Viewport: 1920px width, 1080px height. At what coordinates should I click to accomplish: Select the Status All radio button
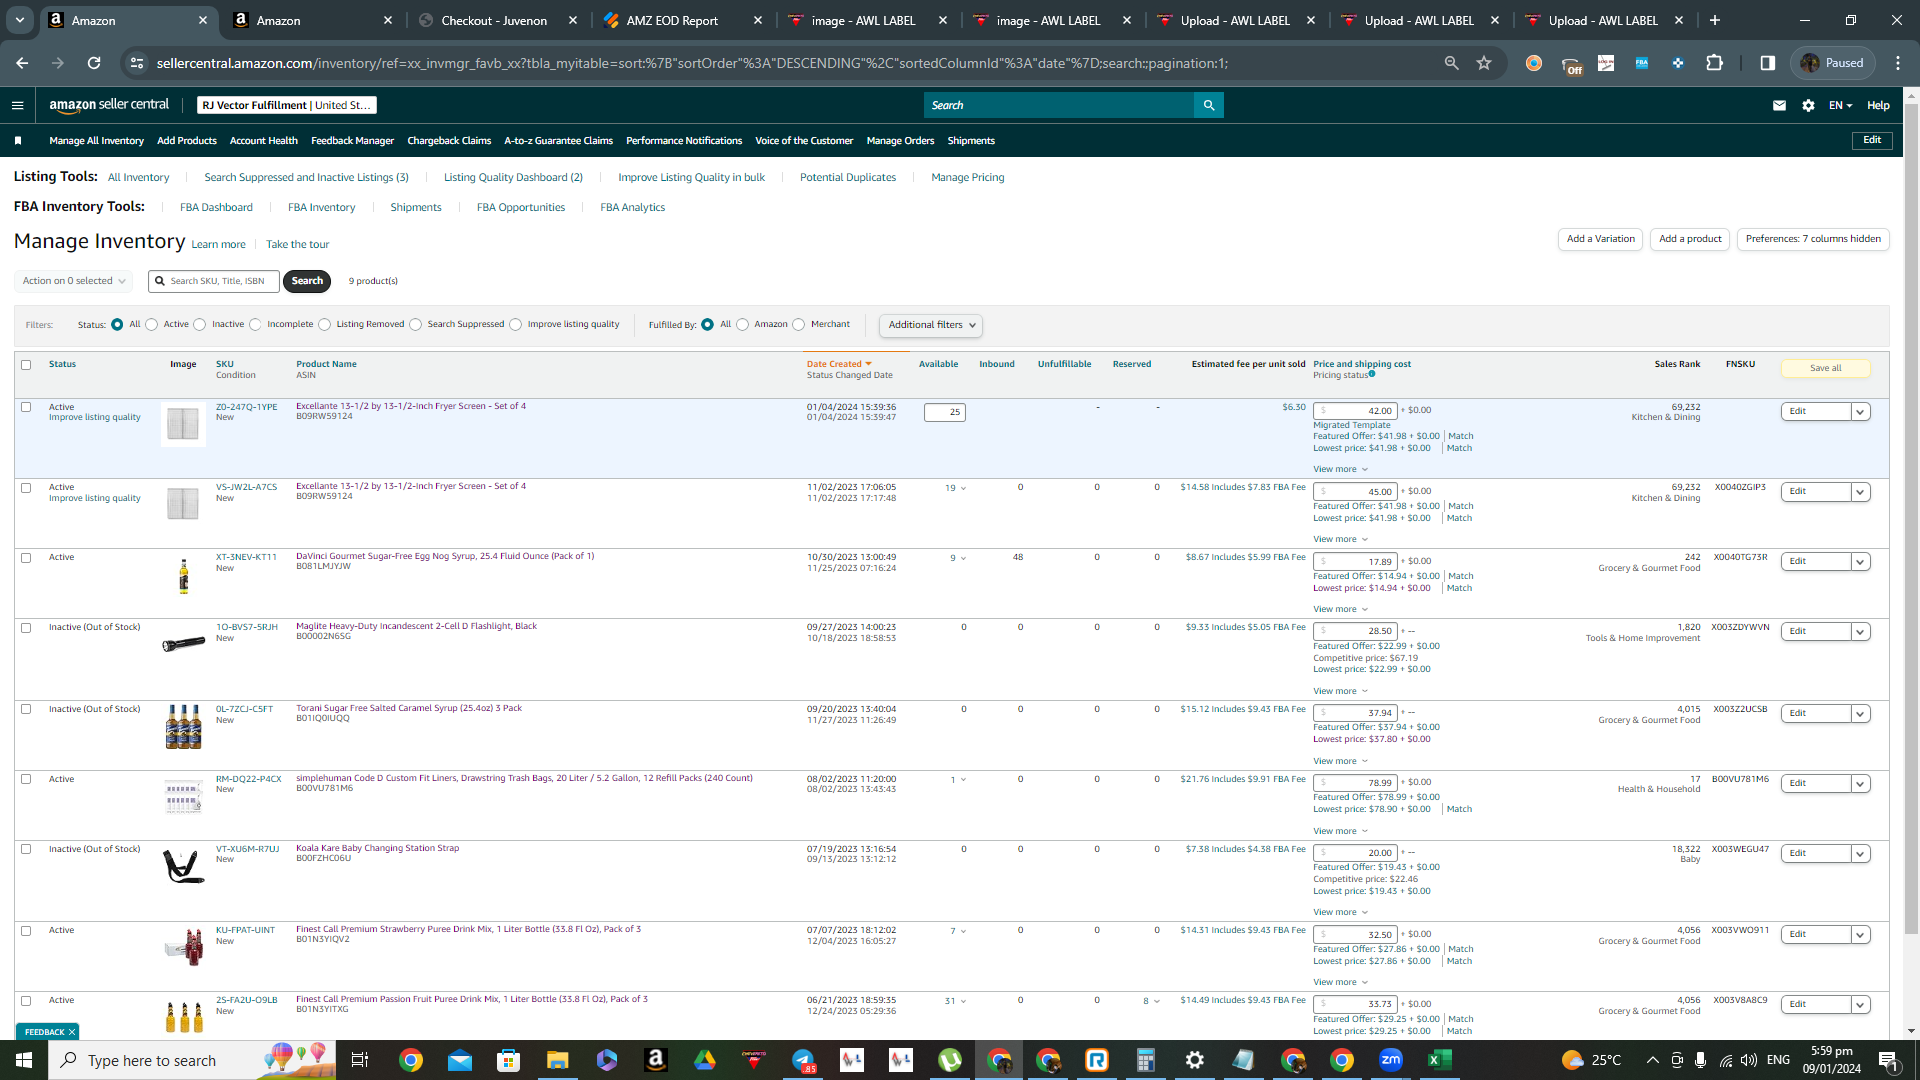[x=117, y=325]
